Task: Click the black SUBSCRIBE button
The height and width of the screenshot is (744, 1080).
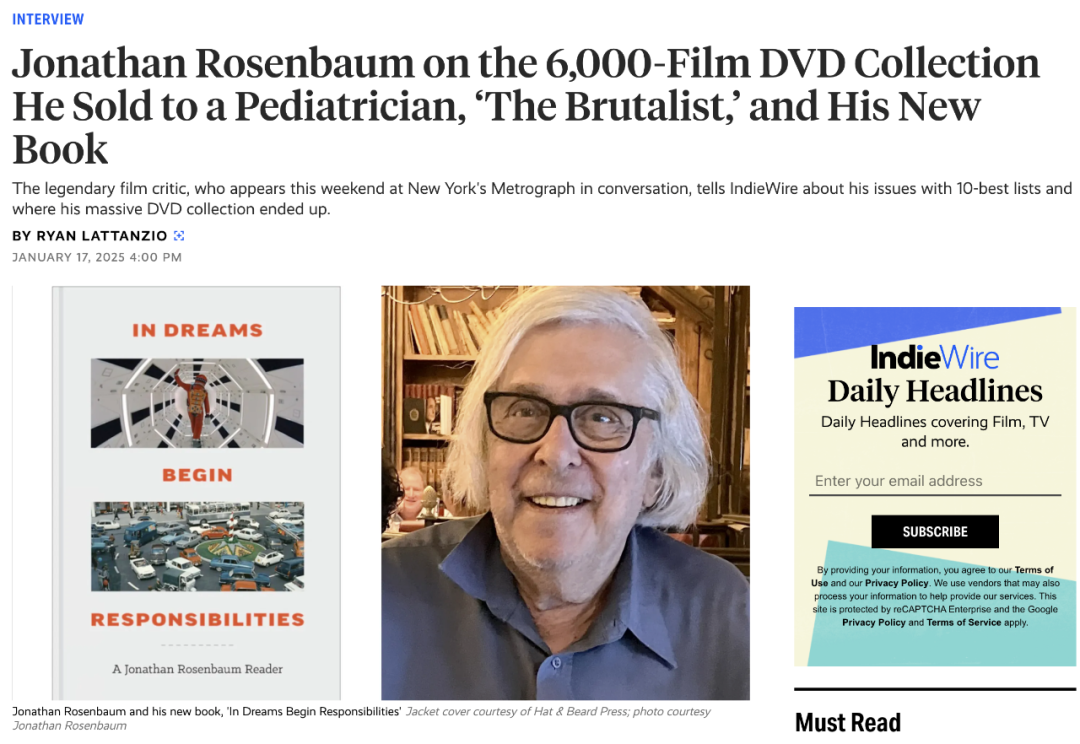Action: (935, 532)
